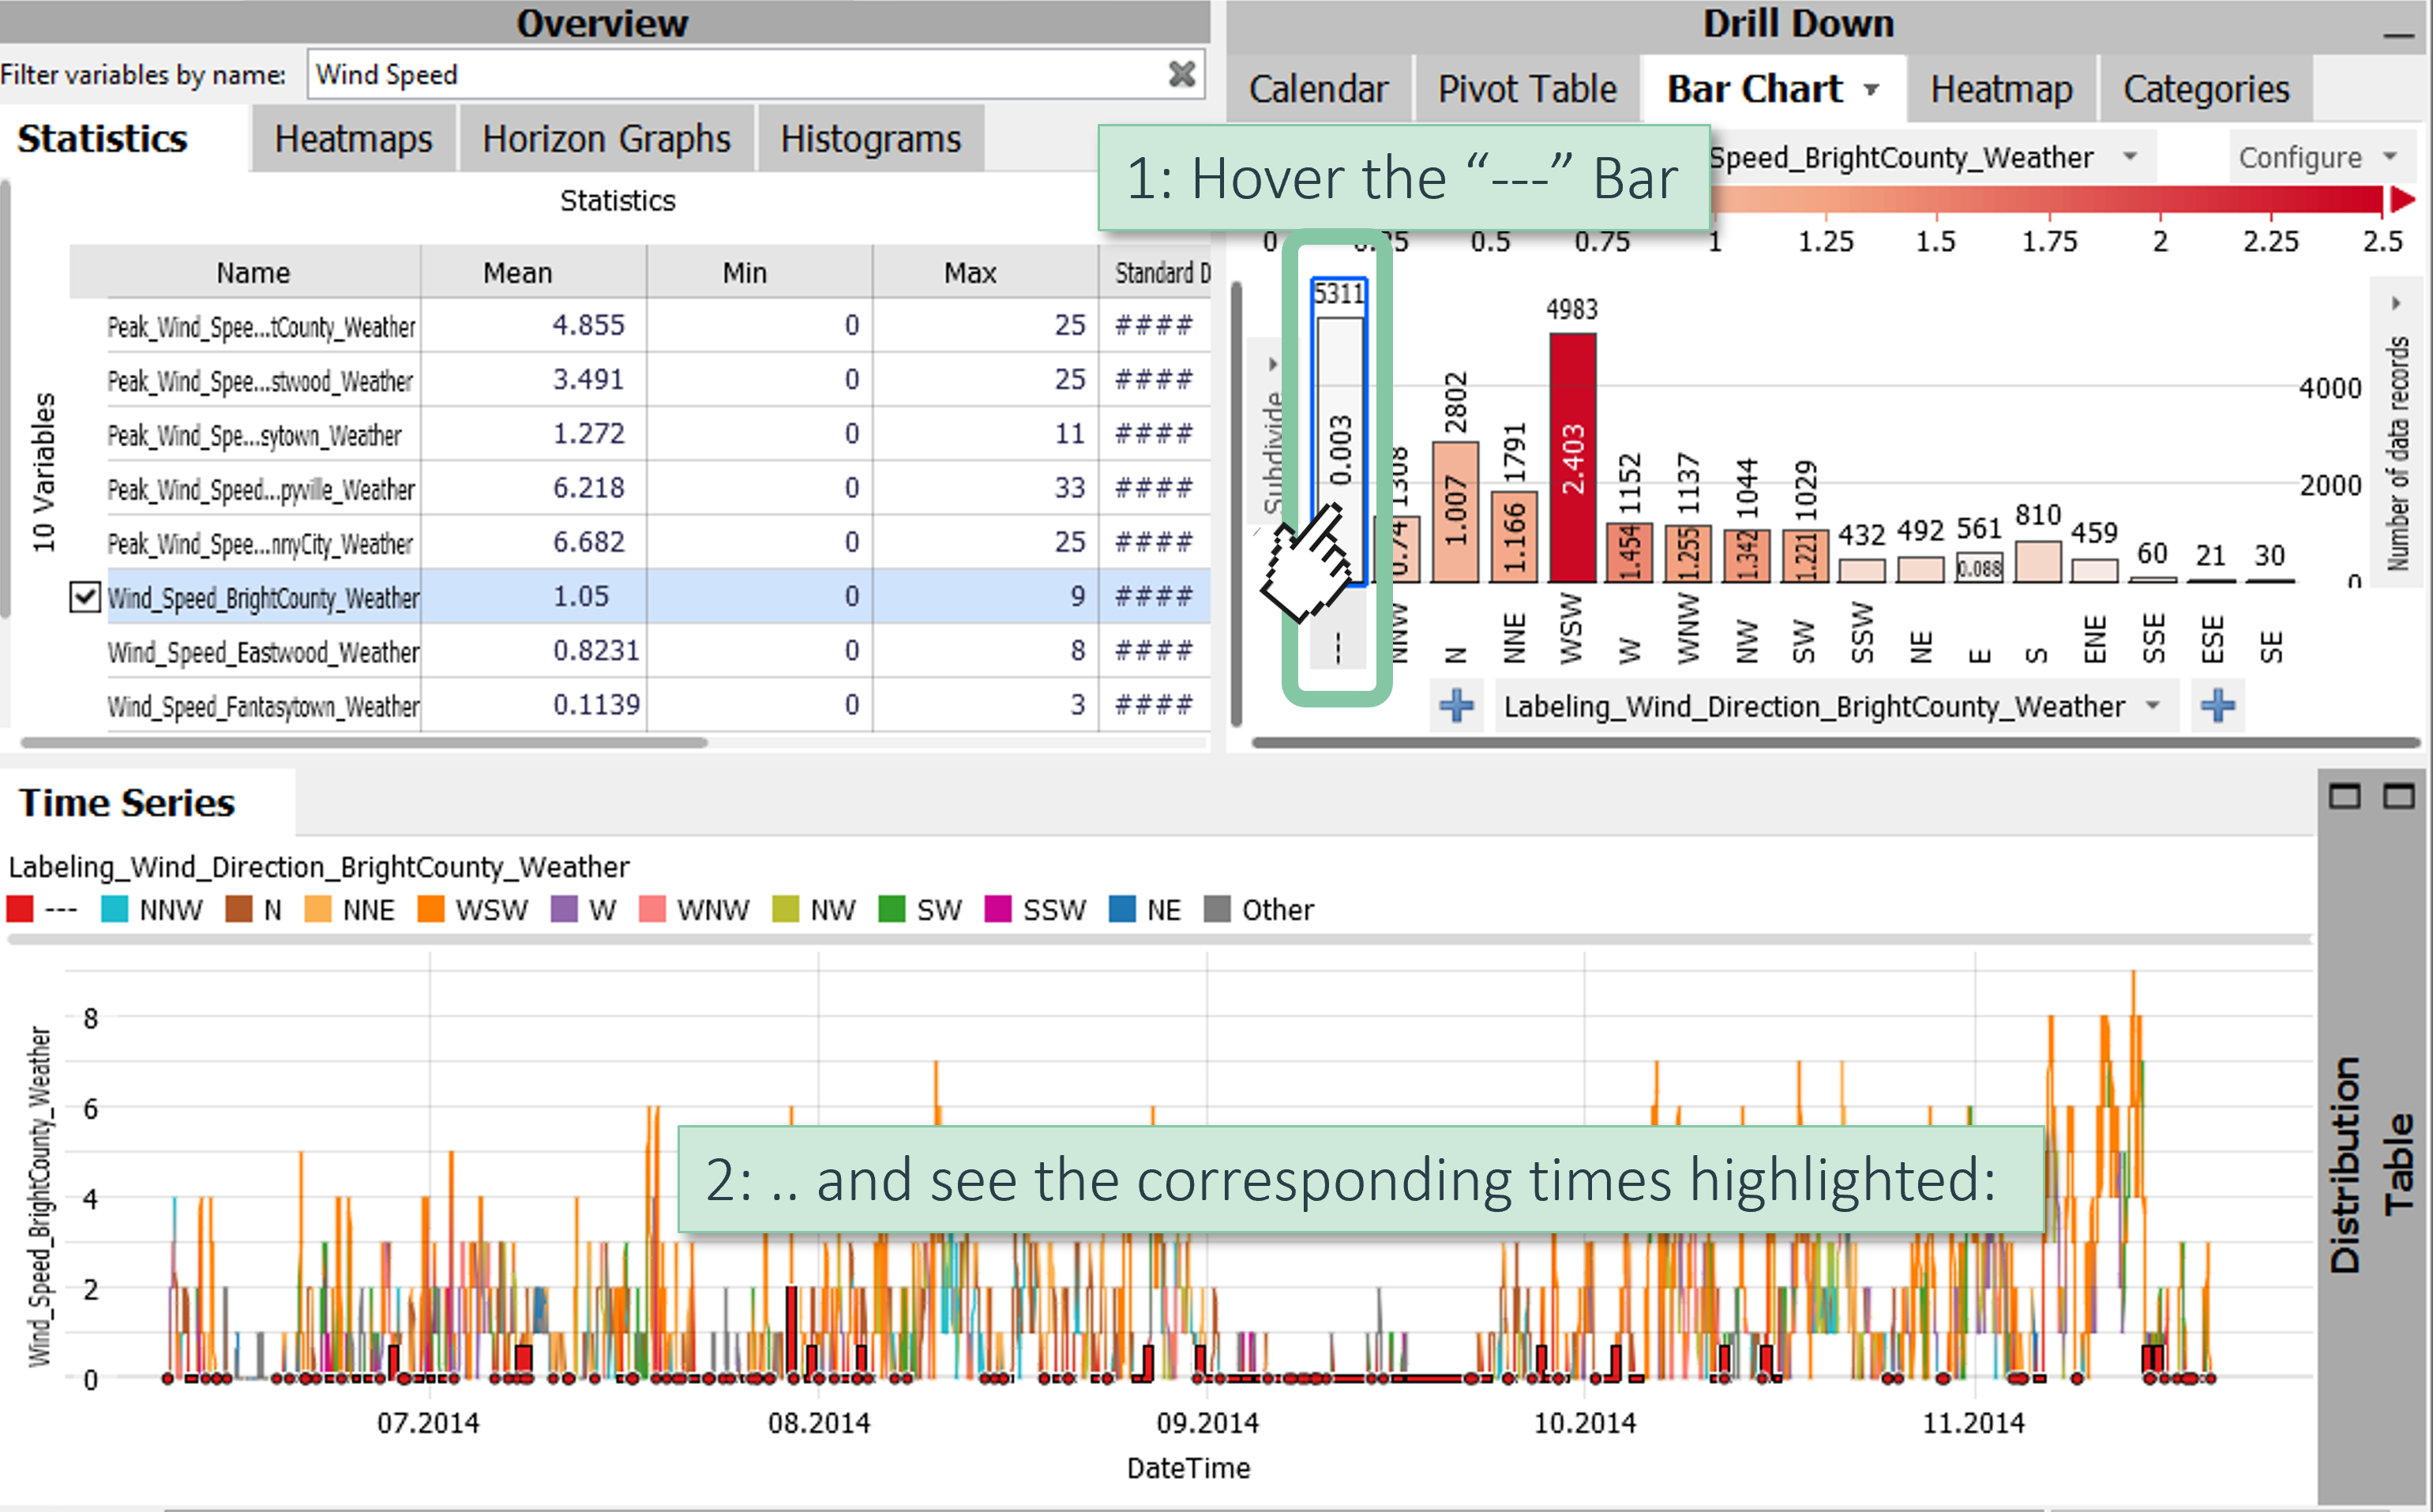Expand the Subdivide panel arrow
Image resolution: width=2433 pixels, height=1512 pixels.
(x=1272, y=364)
